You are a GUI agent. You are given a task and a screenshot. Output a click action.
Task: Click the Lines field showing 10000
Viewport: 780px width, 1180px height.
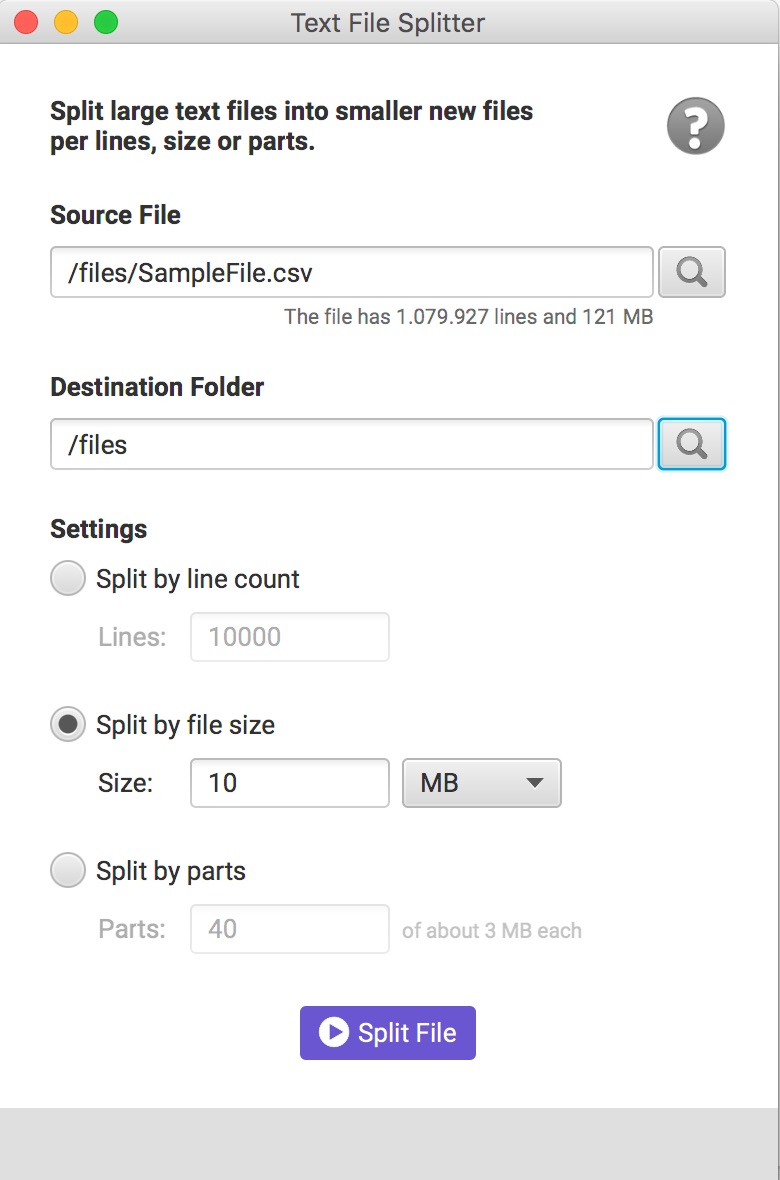[289, 637]
